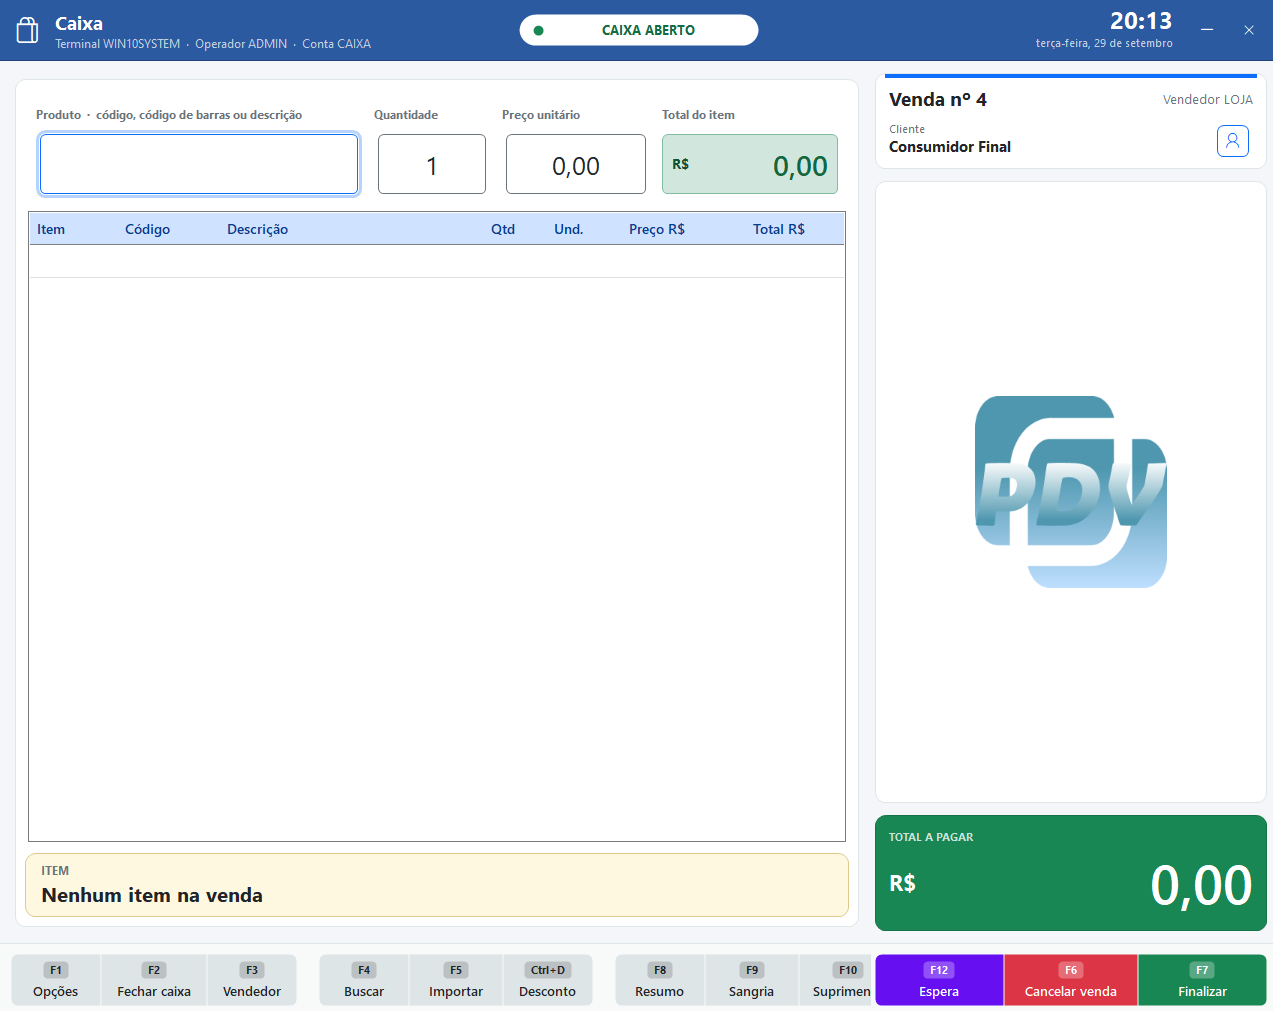This screenshot has height=1011, width=1273.
Task: Click the Total R$ column header
Action: [779, 229]
